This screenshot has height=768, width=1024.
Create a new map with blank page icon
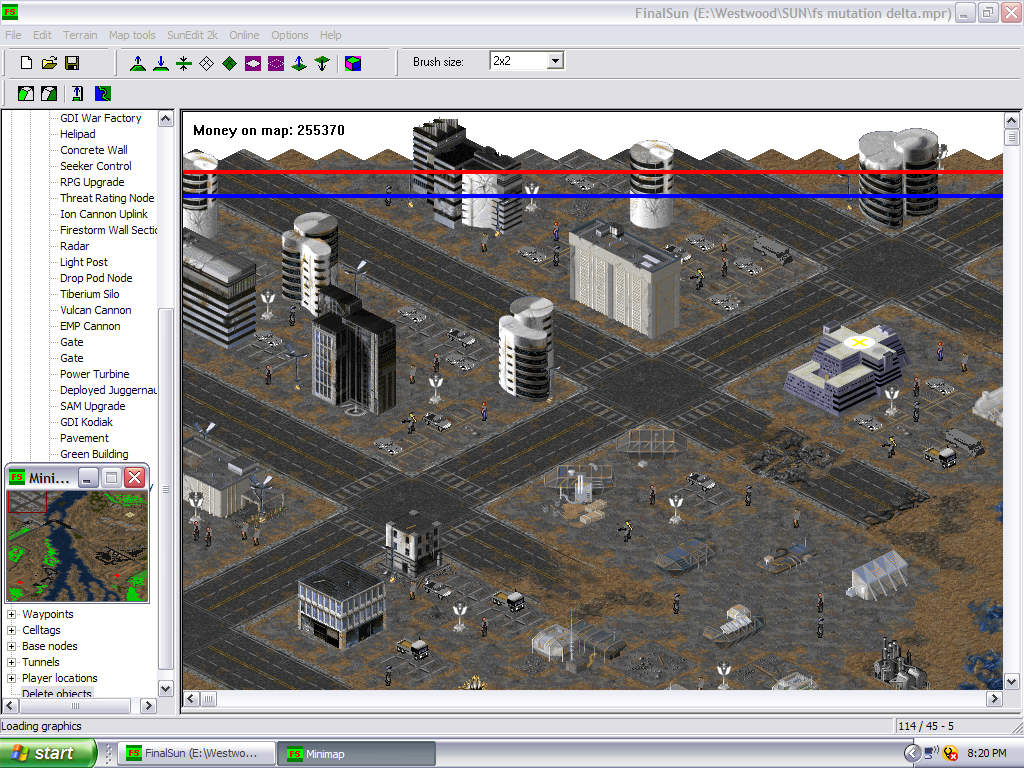coord(26,63)
